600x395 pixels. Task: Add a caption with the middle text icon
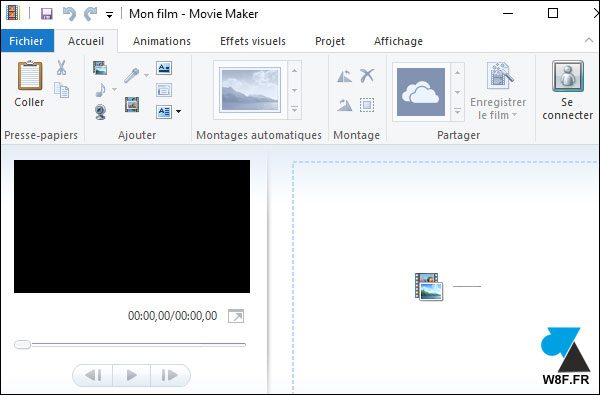164,90
